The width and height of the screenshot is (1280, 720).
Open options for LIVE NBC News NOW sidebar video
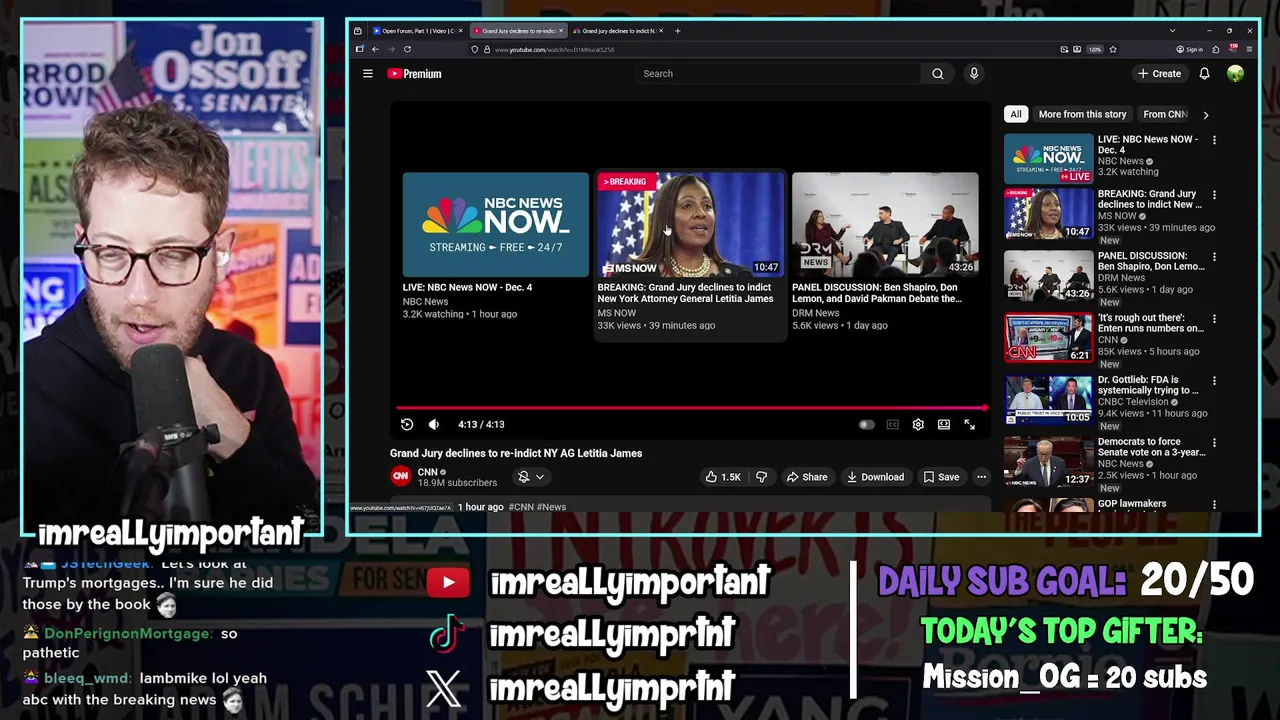[1214, 140]
